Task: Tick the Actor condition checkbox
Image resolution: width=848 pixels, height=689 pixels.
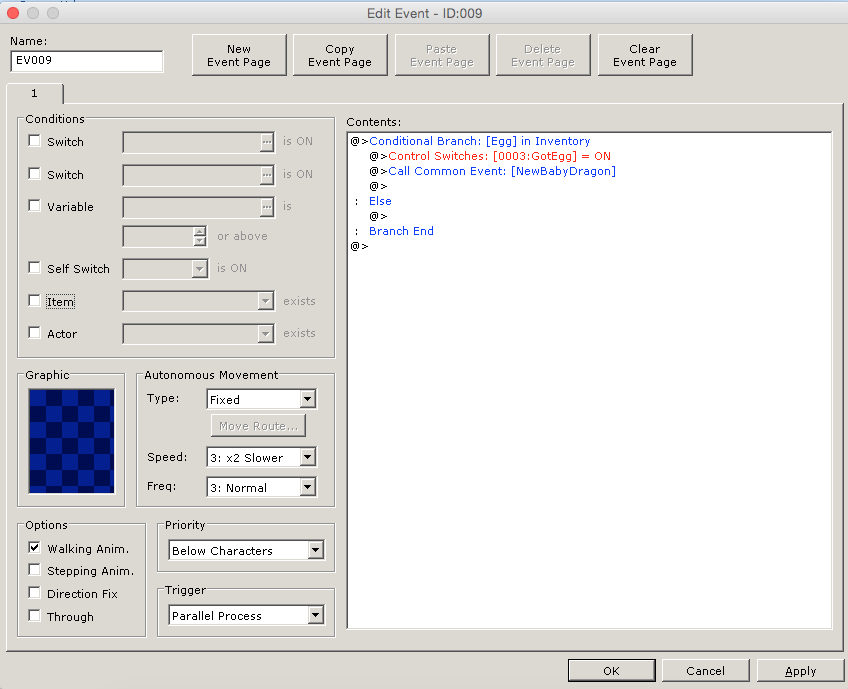Action: (34, 333)
